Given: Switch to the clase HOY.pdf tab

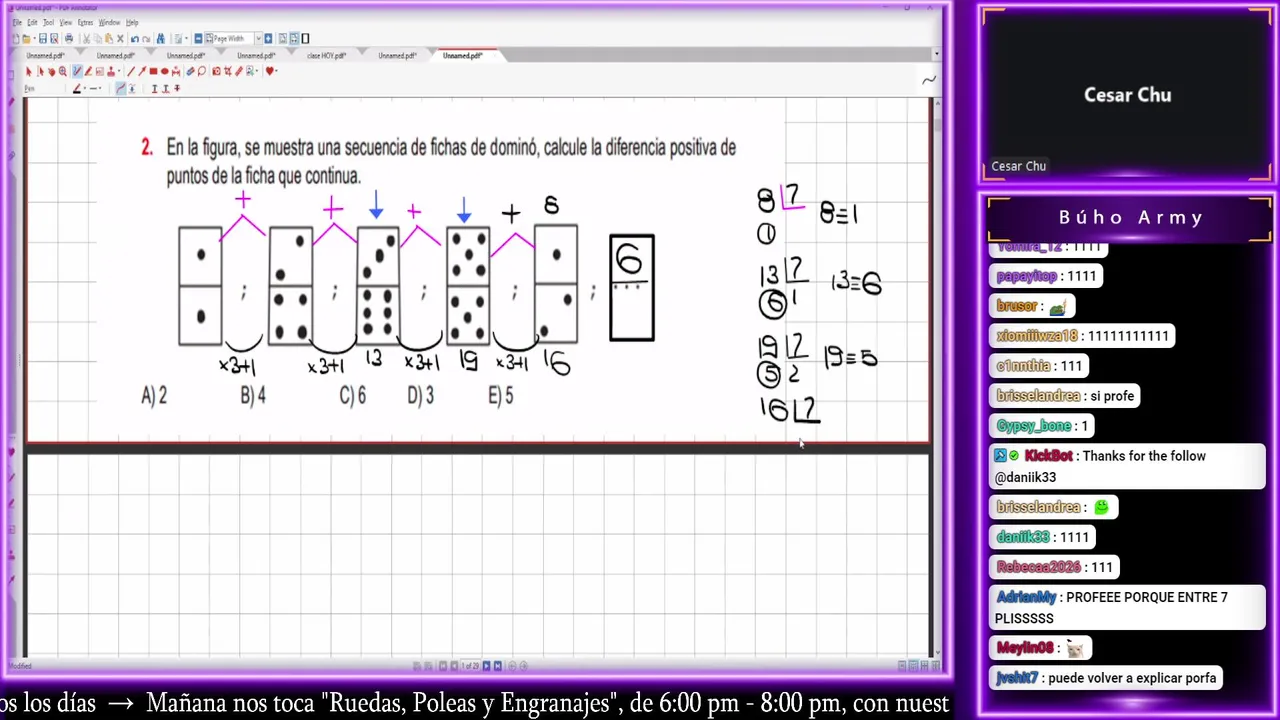Looking at the screenshot, I should [x=327, y=56].
